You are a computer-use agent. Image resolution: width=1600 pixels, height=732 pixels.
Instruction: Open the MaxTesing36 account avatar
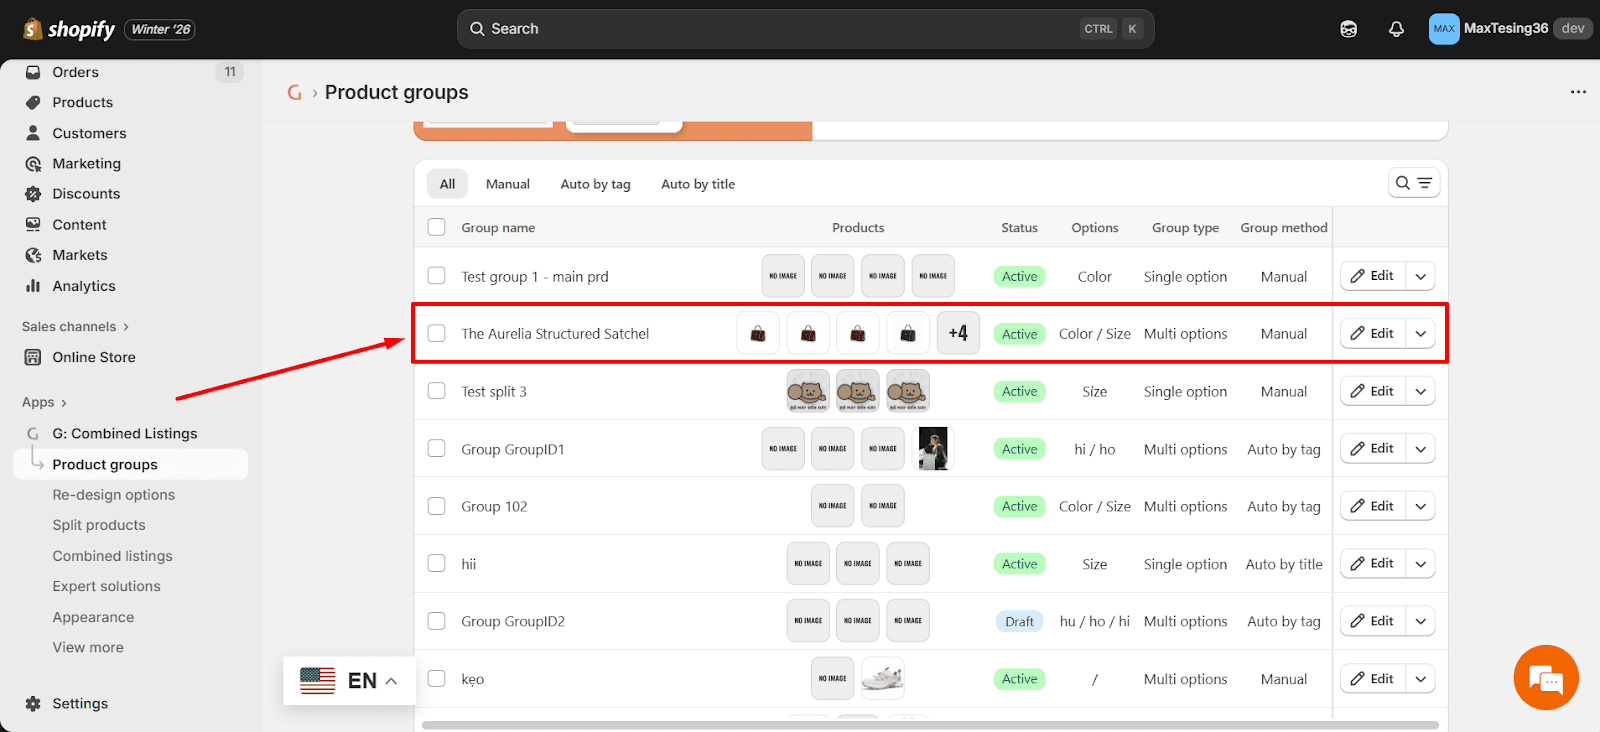tap(1444, 29)
